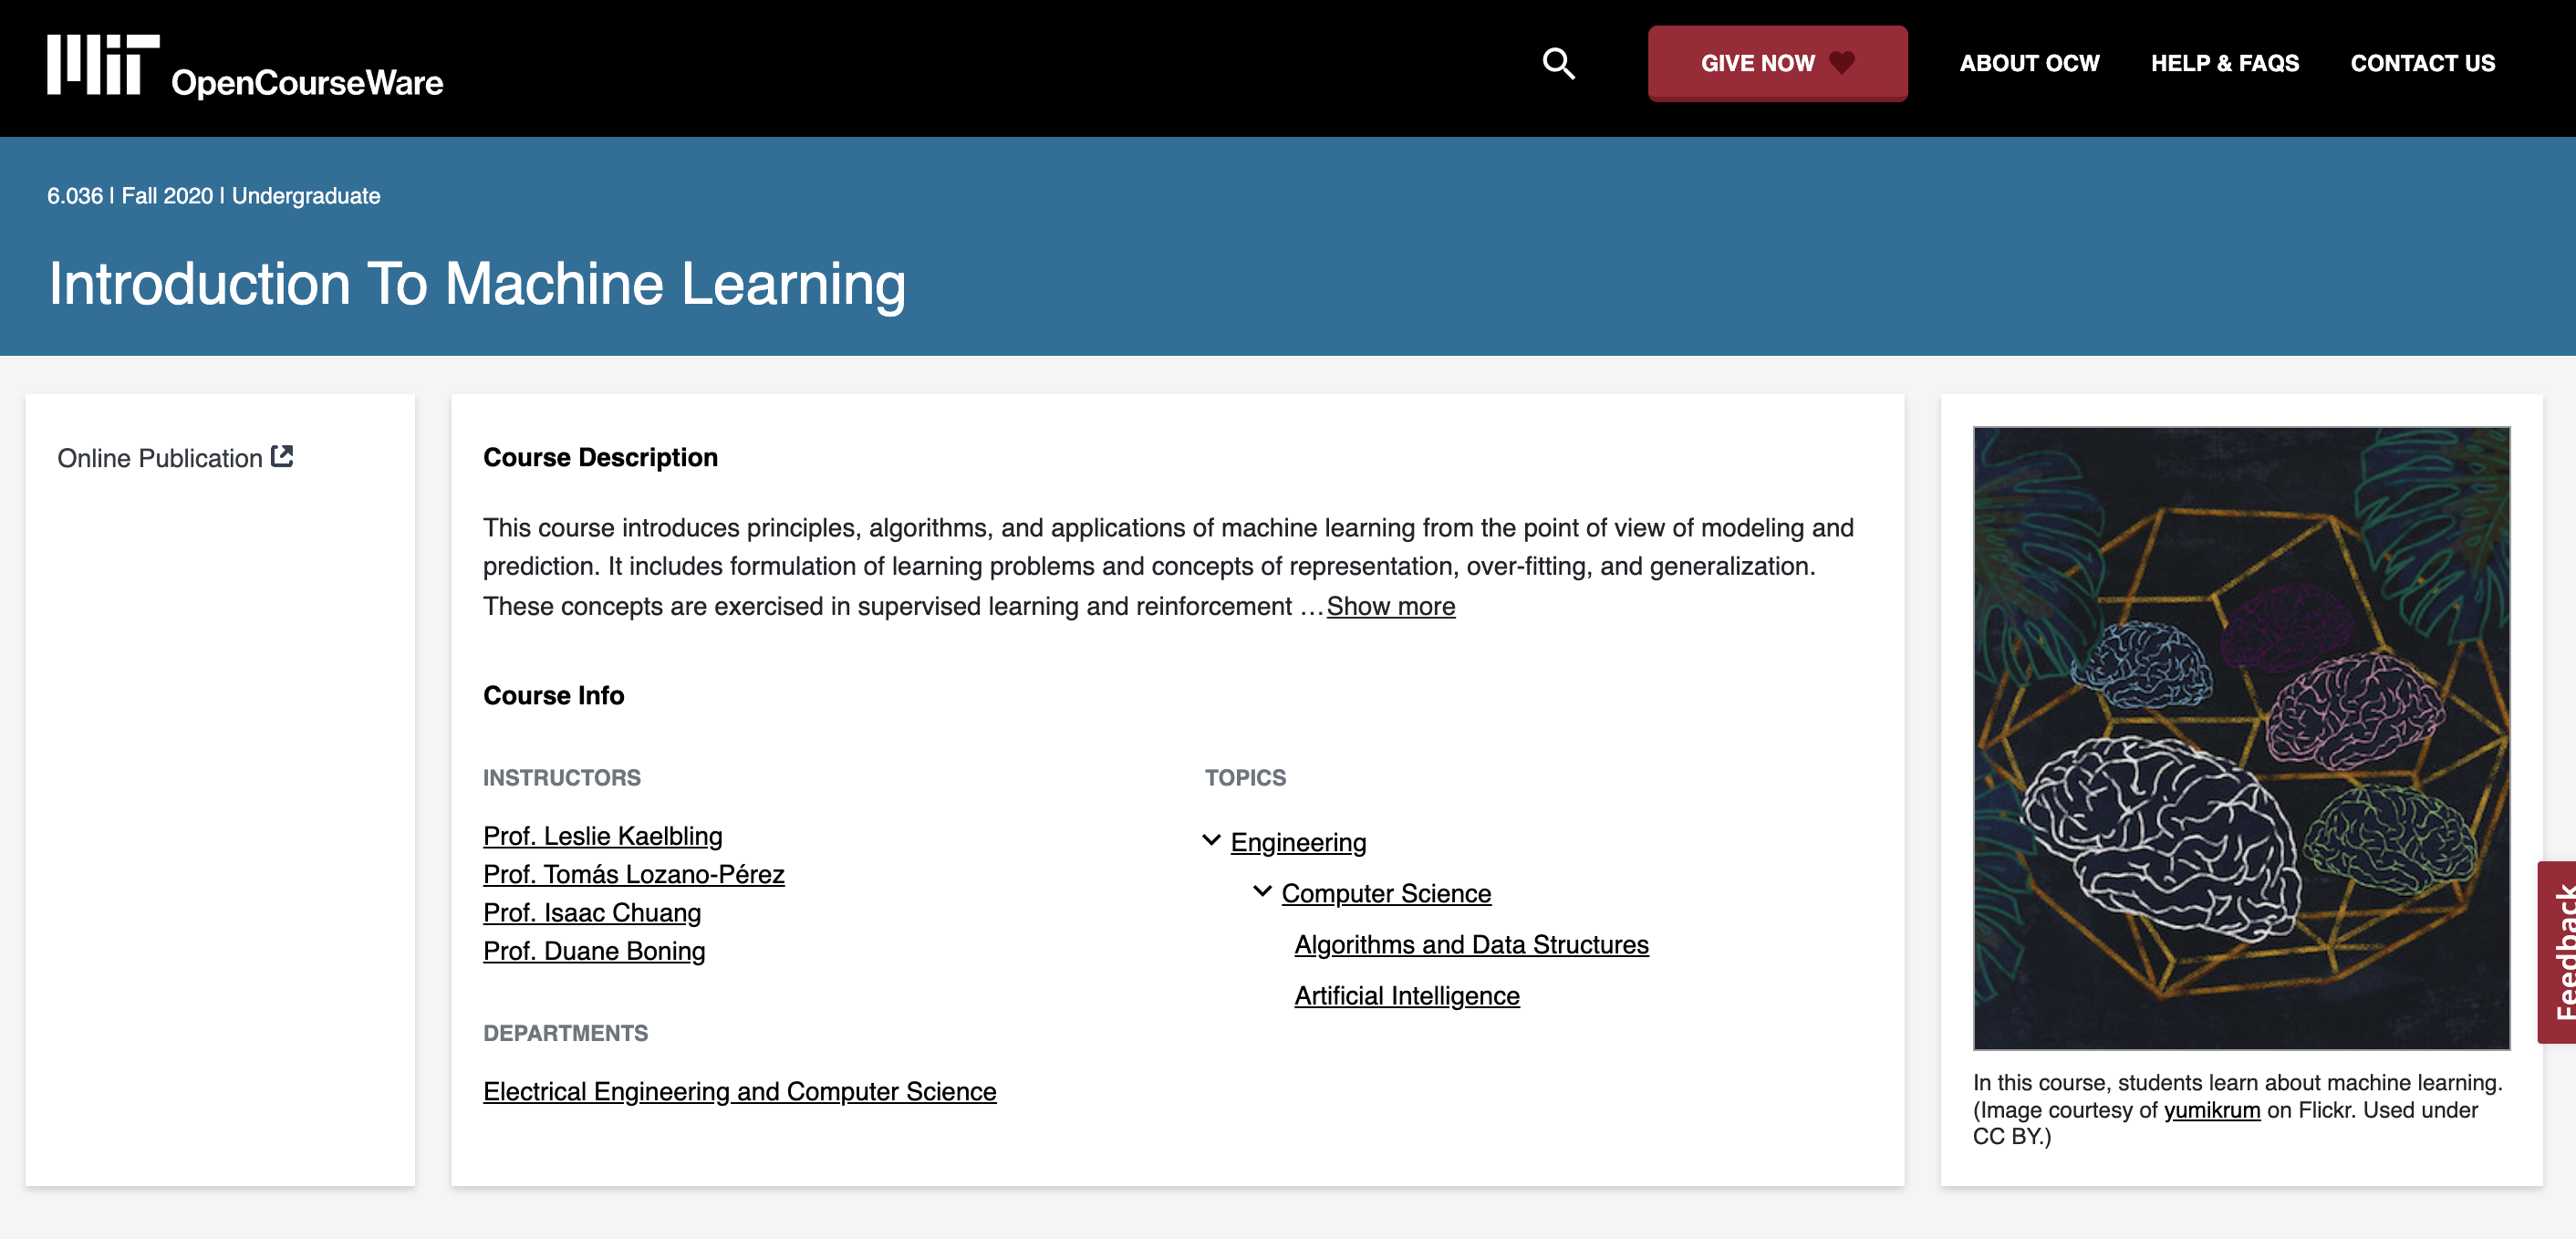Select the Artificial Intelligence topic link
Image resolution: width=2576 pixels, height=1239 pixels.
click(1407, 995)
